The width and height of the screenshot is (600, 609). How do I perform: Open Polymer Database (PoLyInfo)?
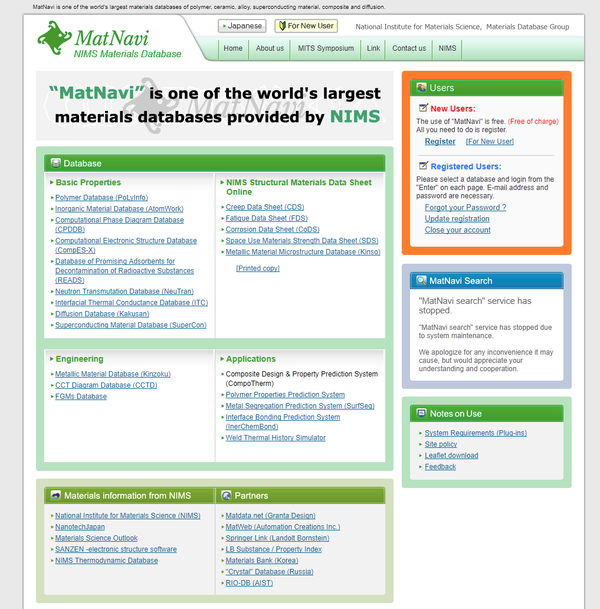tap(101, 198)
